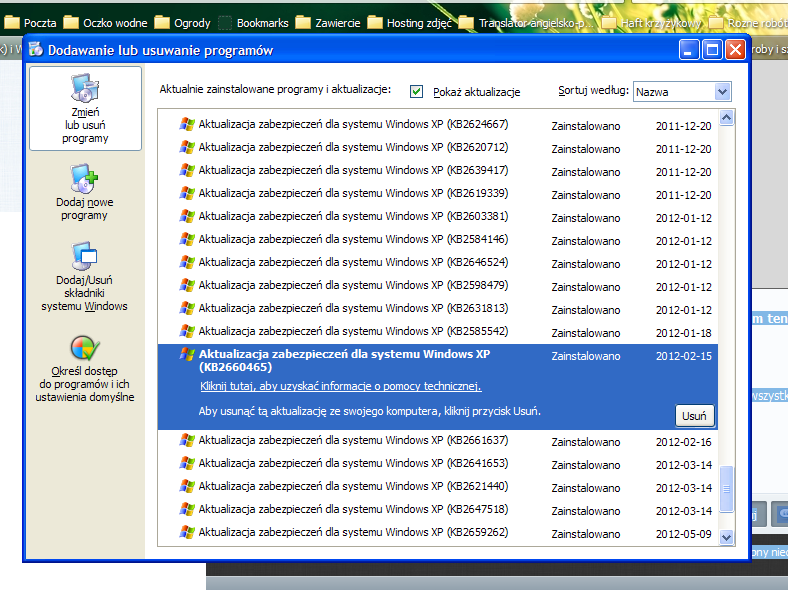This screenshot has height=590, width=788.
Task: Select the update row KB2659262
Action: 438,533
